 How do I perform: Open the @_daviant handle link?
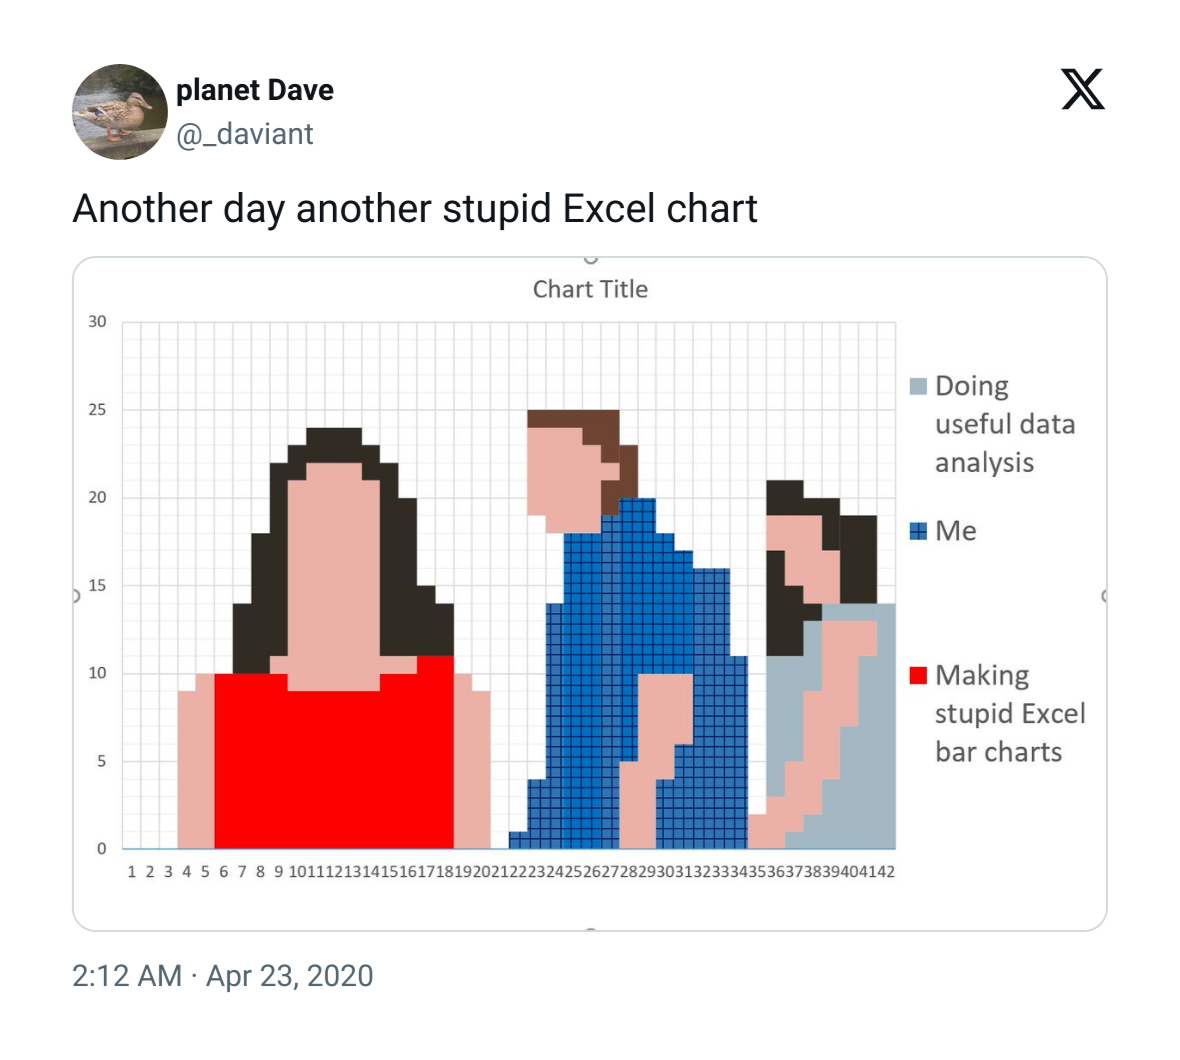tap(245, 135)
